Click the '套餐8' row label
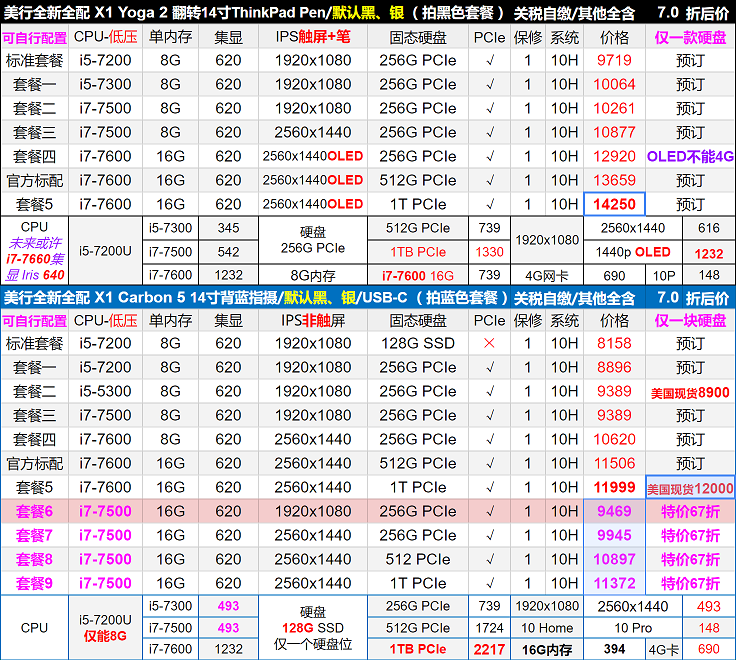This screenshot has width=736, height=660. (35, 559)
